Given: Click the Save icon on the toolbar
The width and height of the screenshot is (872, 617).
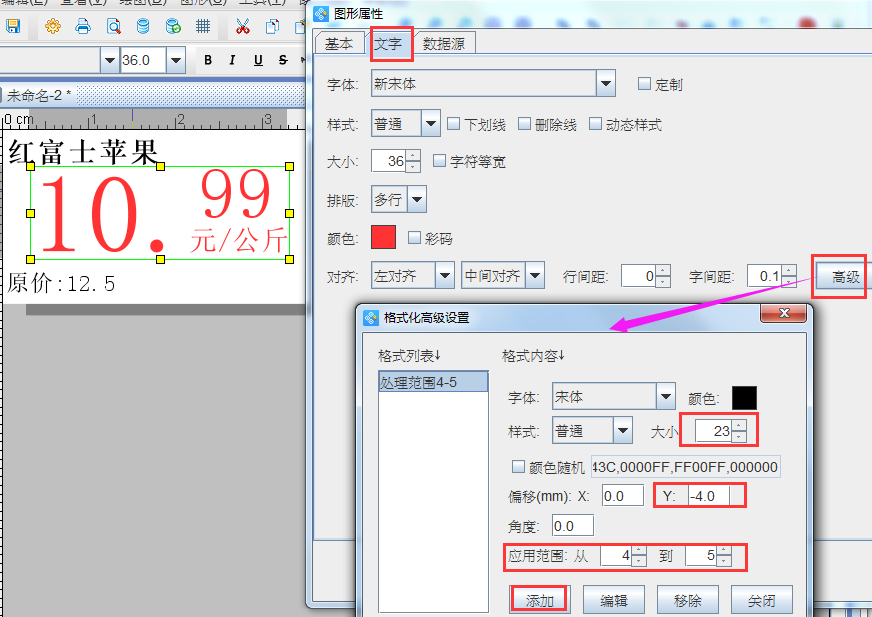Looking at the screenshot, I should [13, 27].
